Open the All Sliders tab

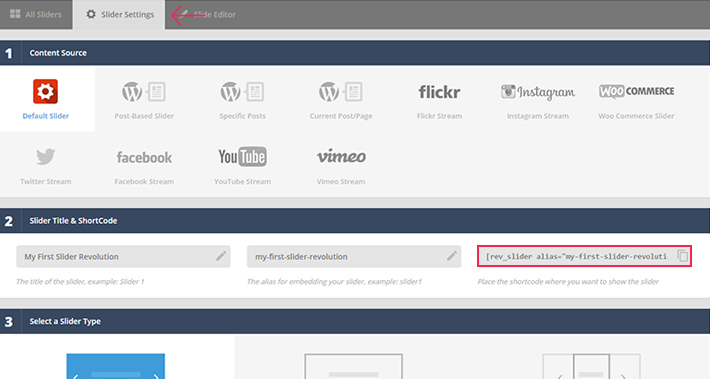pyautogui.click(x=36, y=14)
